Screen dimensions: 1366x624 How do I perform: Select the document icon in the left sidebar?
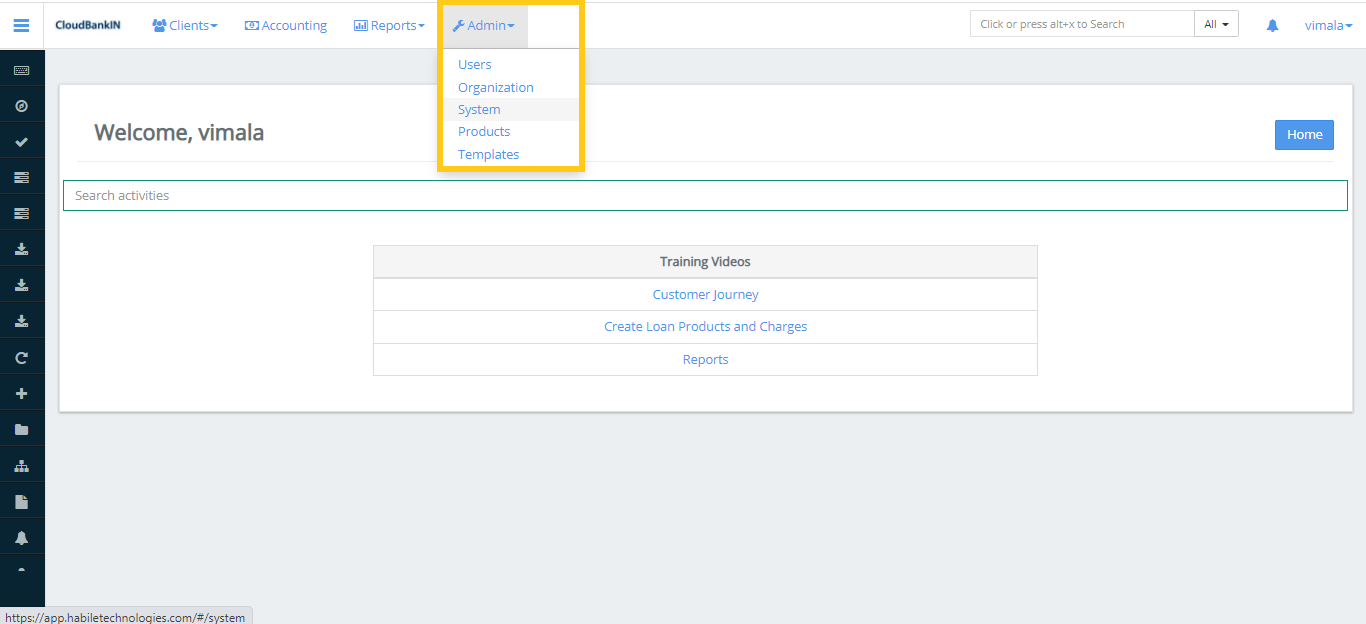pyautogui.click(x=22, y=500)
